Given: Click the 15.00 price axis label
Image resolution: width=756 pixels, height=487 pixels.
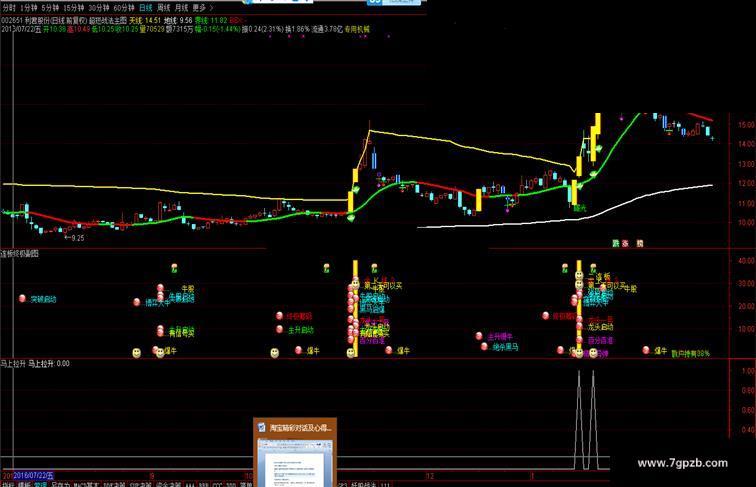Looking at the screenshot, I should click(746, 125).
